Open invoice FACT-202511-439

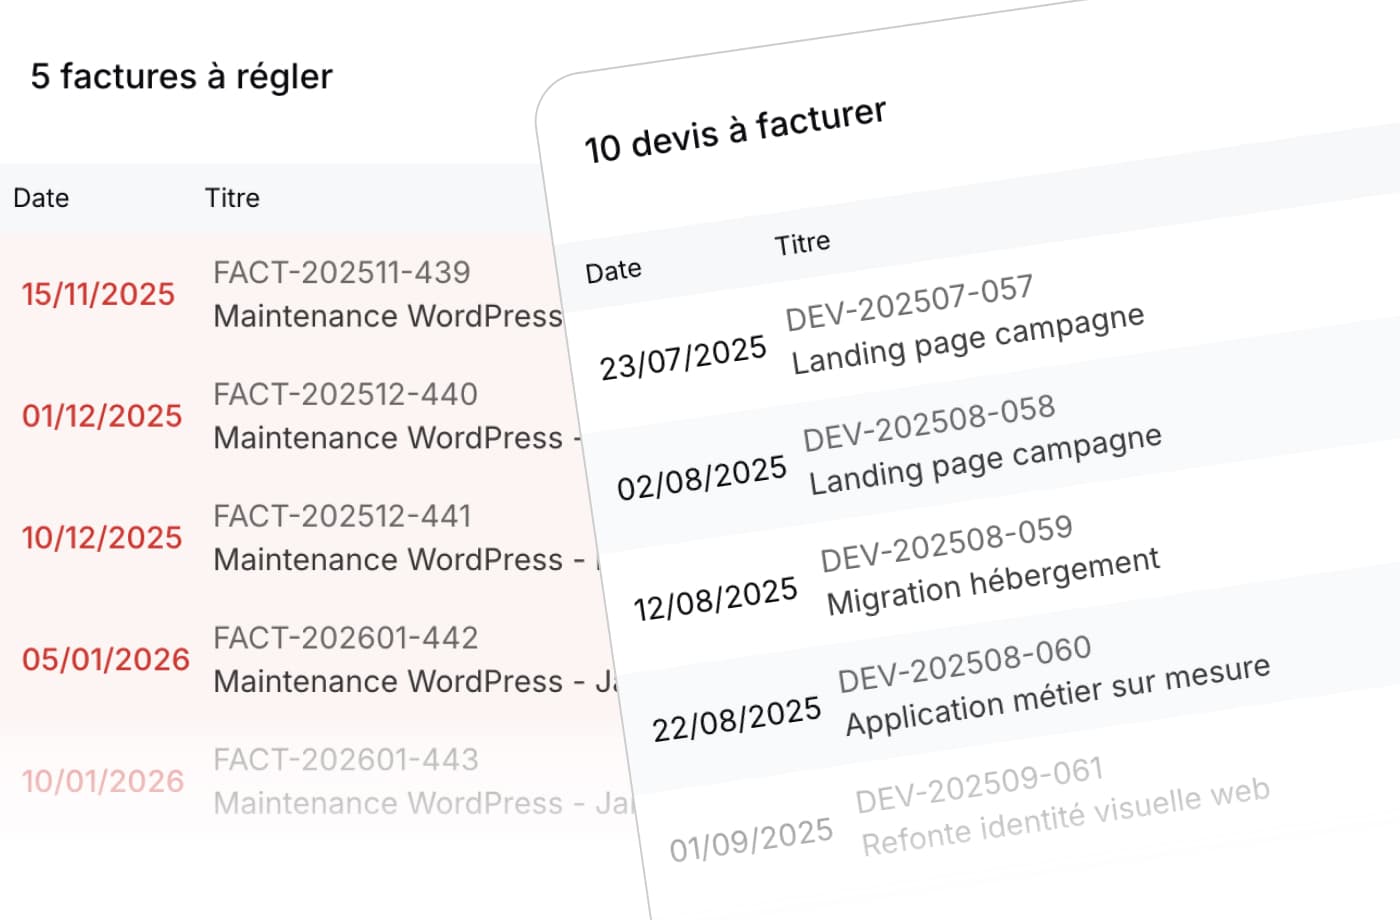341,273
